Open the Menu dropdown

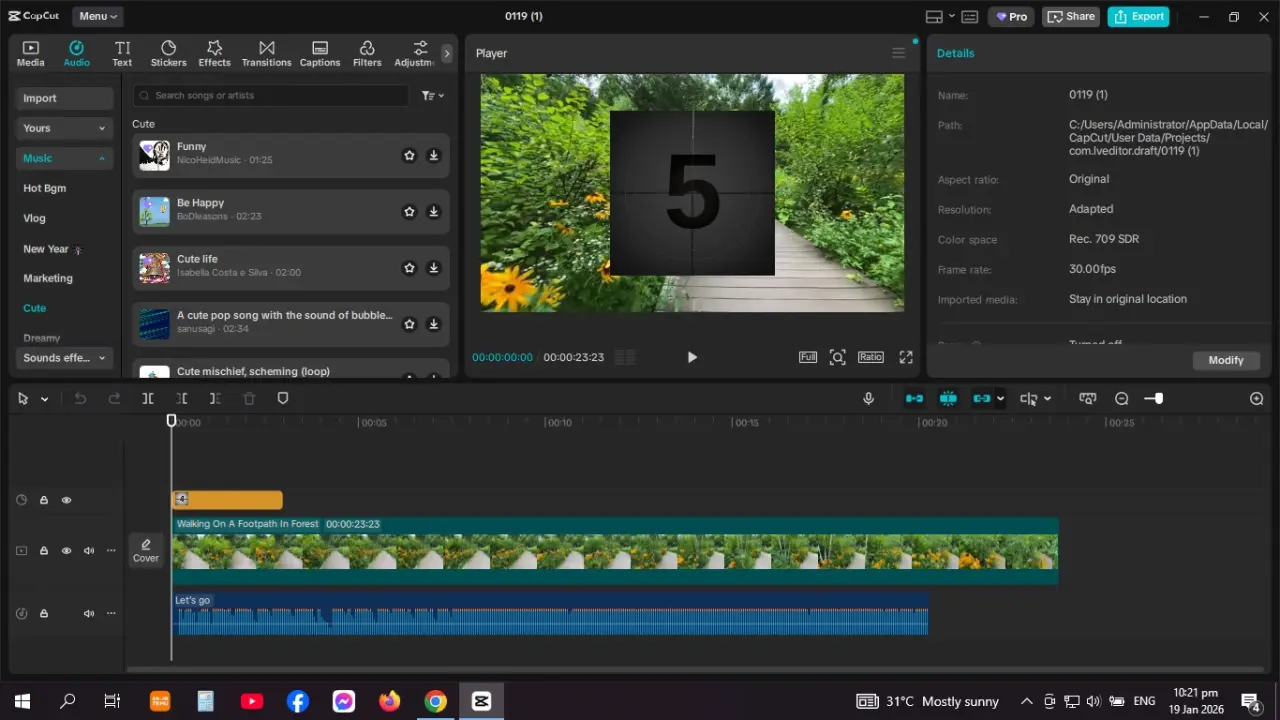click(x=98, y=16)
